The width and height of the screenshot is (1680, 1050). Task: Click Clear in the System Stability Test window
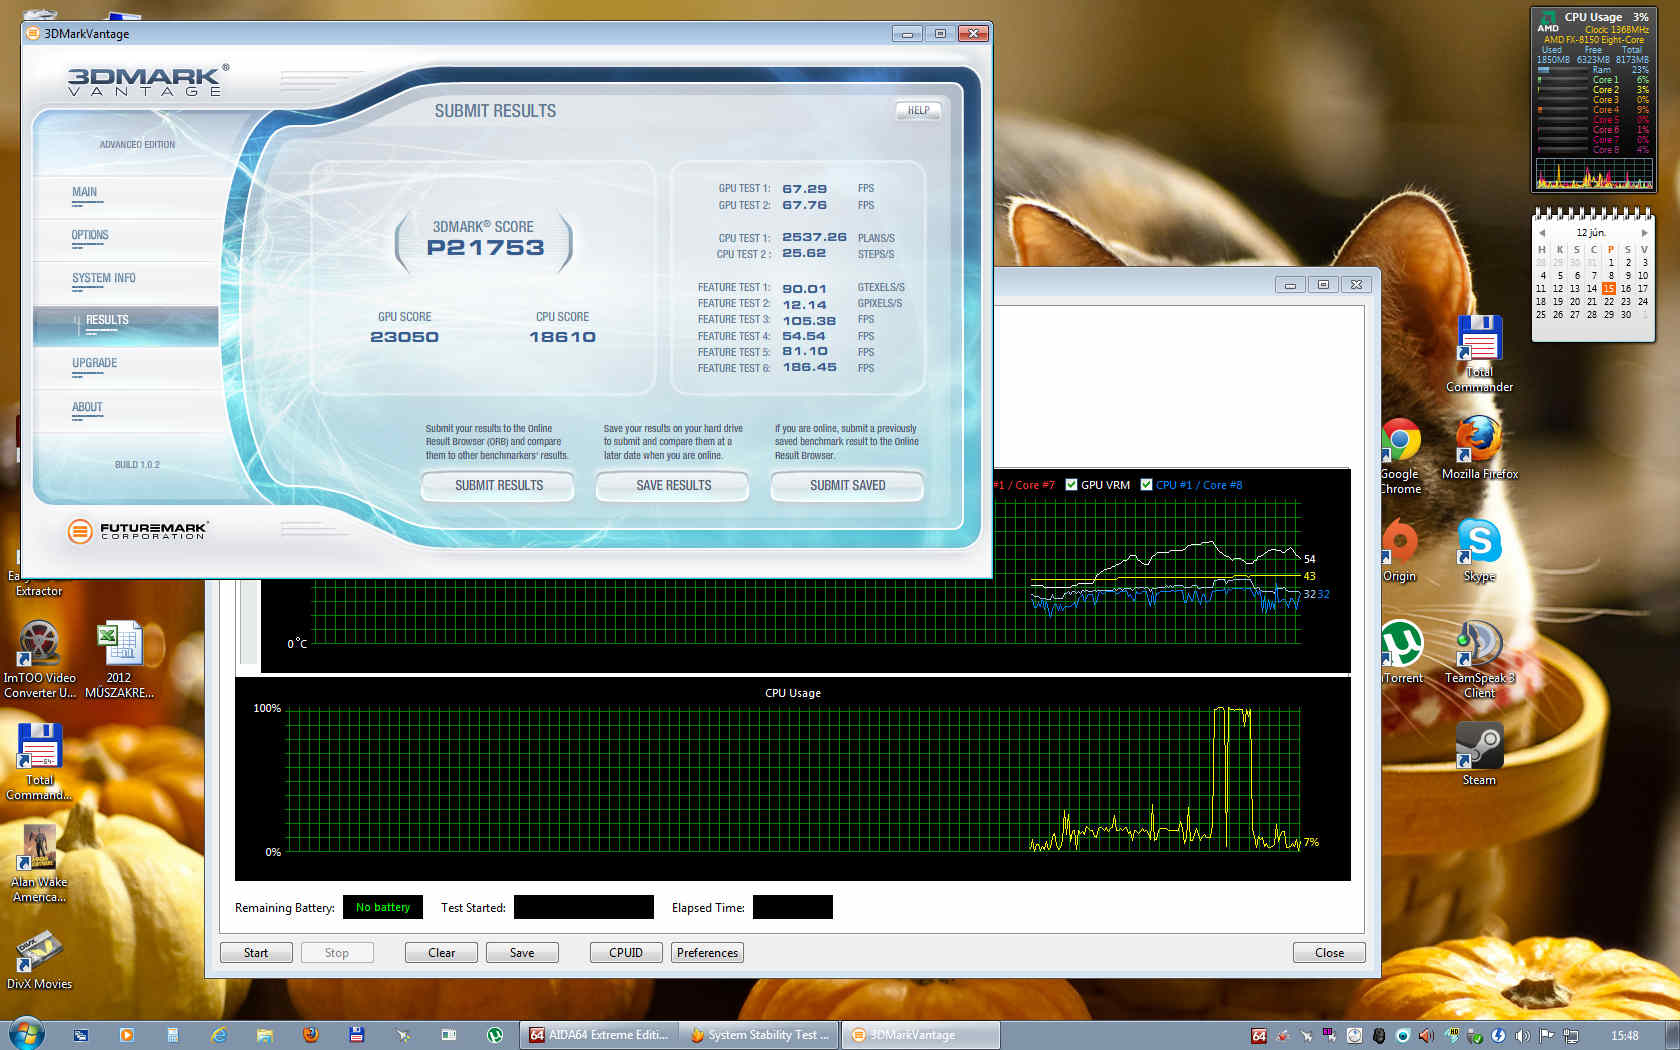[x=441, y=953]
